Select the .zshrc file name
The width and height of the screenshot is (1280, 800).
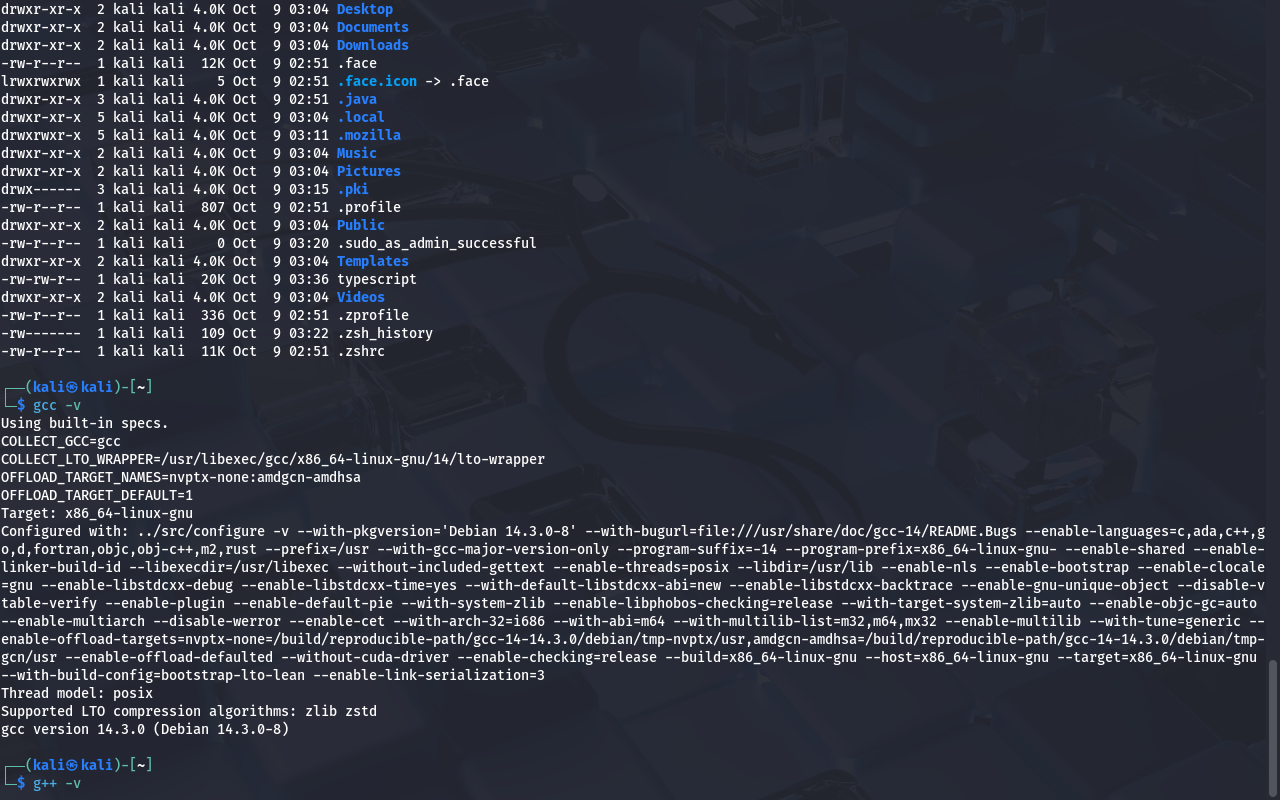point(360,351)
